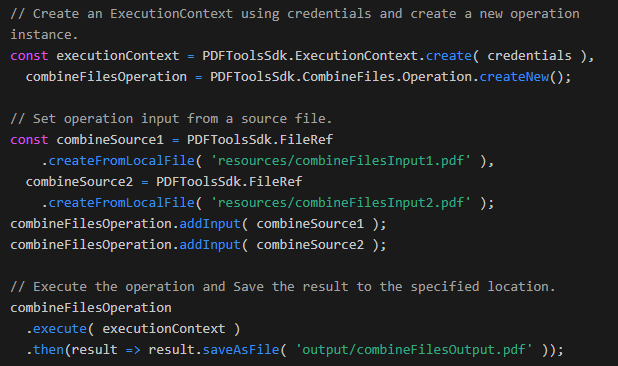Click the execute method call
Image resolution: width=618 pixels, height=366 pixels.
[x=60, y=329]
